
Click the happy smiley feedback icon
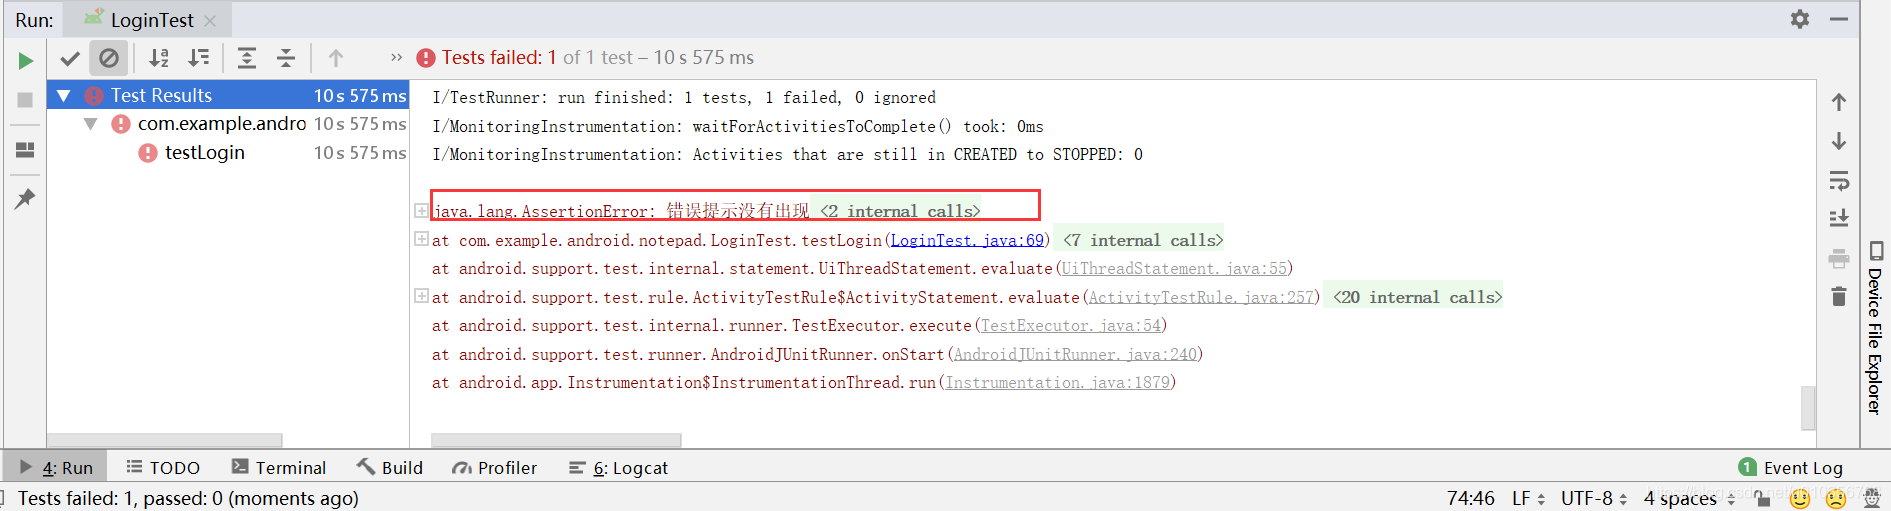1800,498
